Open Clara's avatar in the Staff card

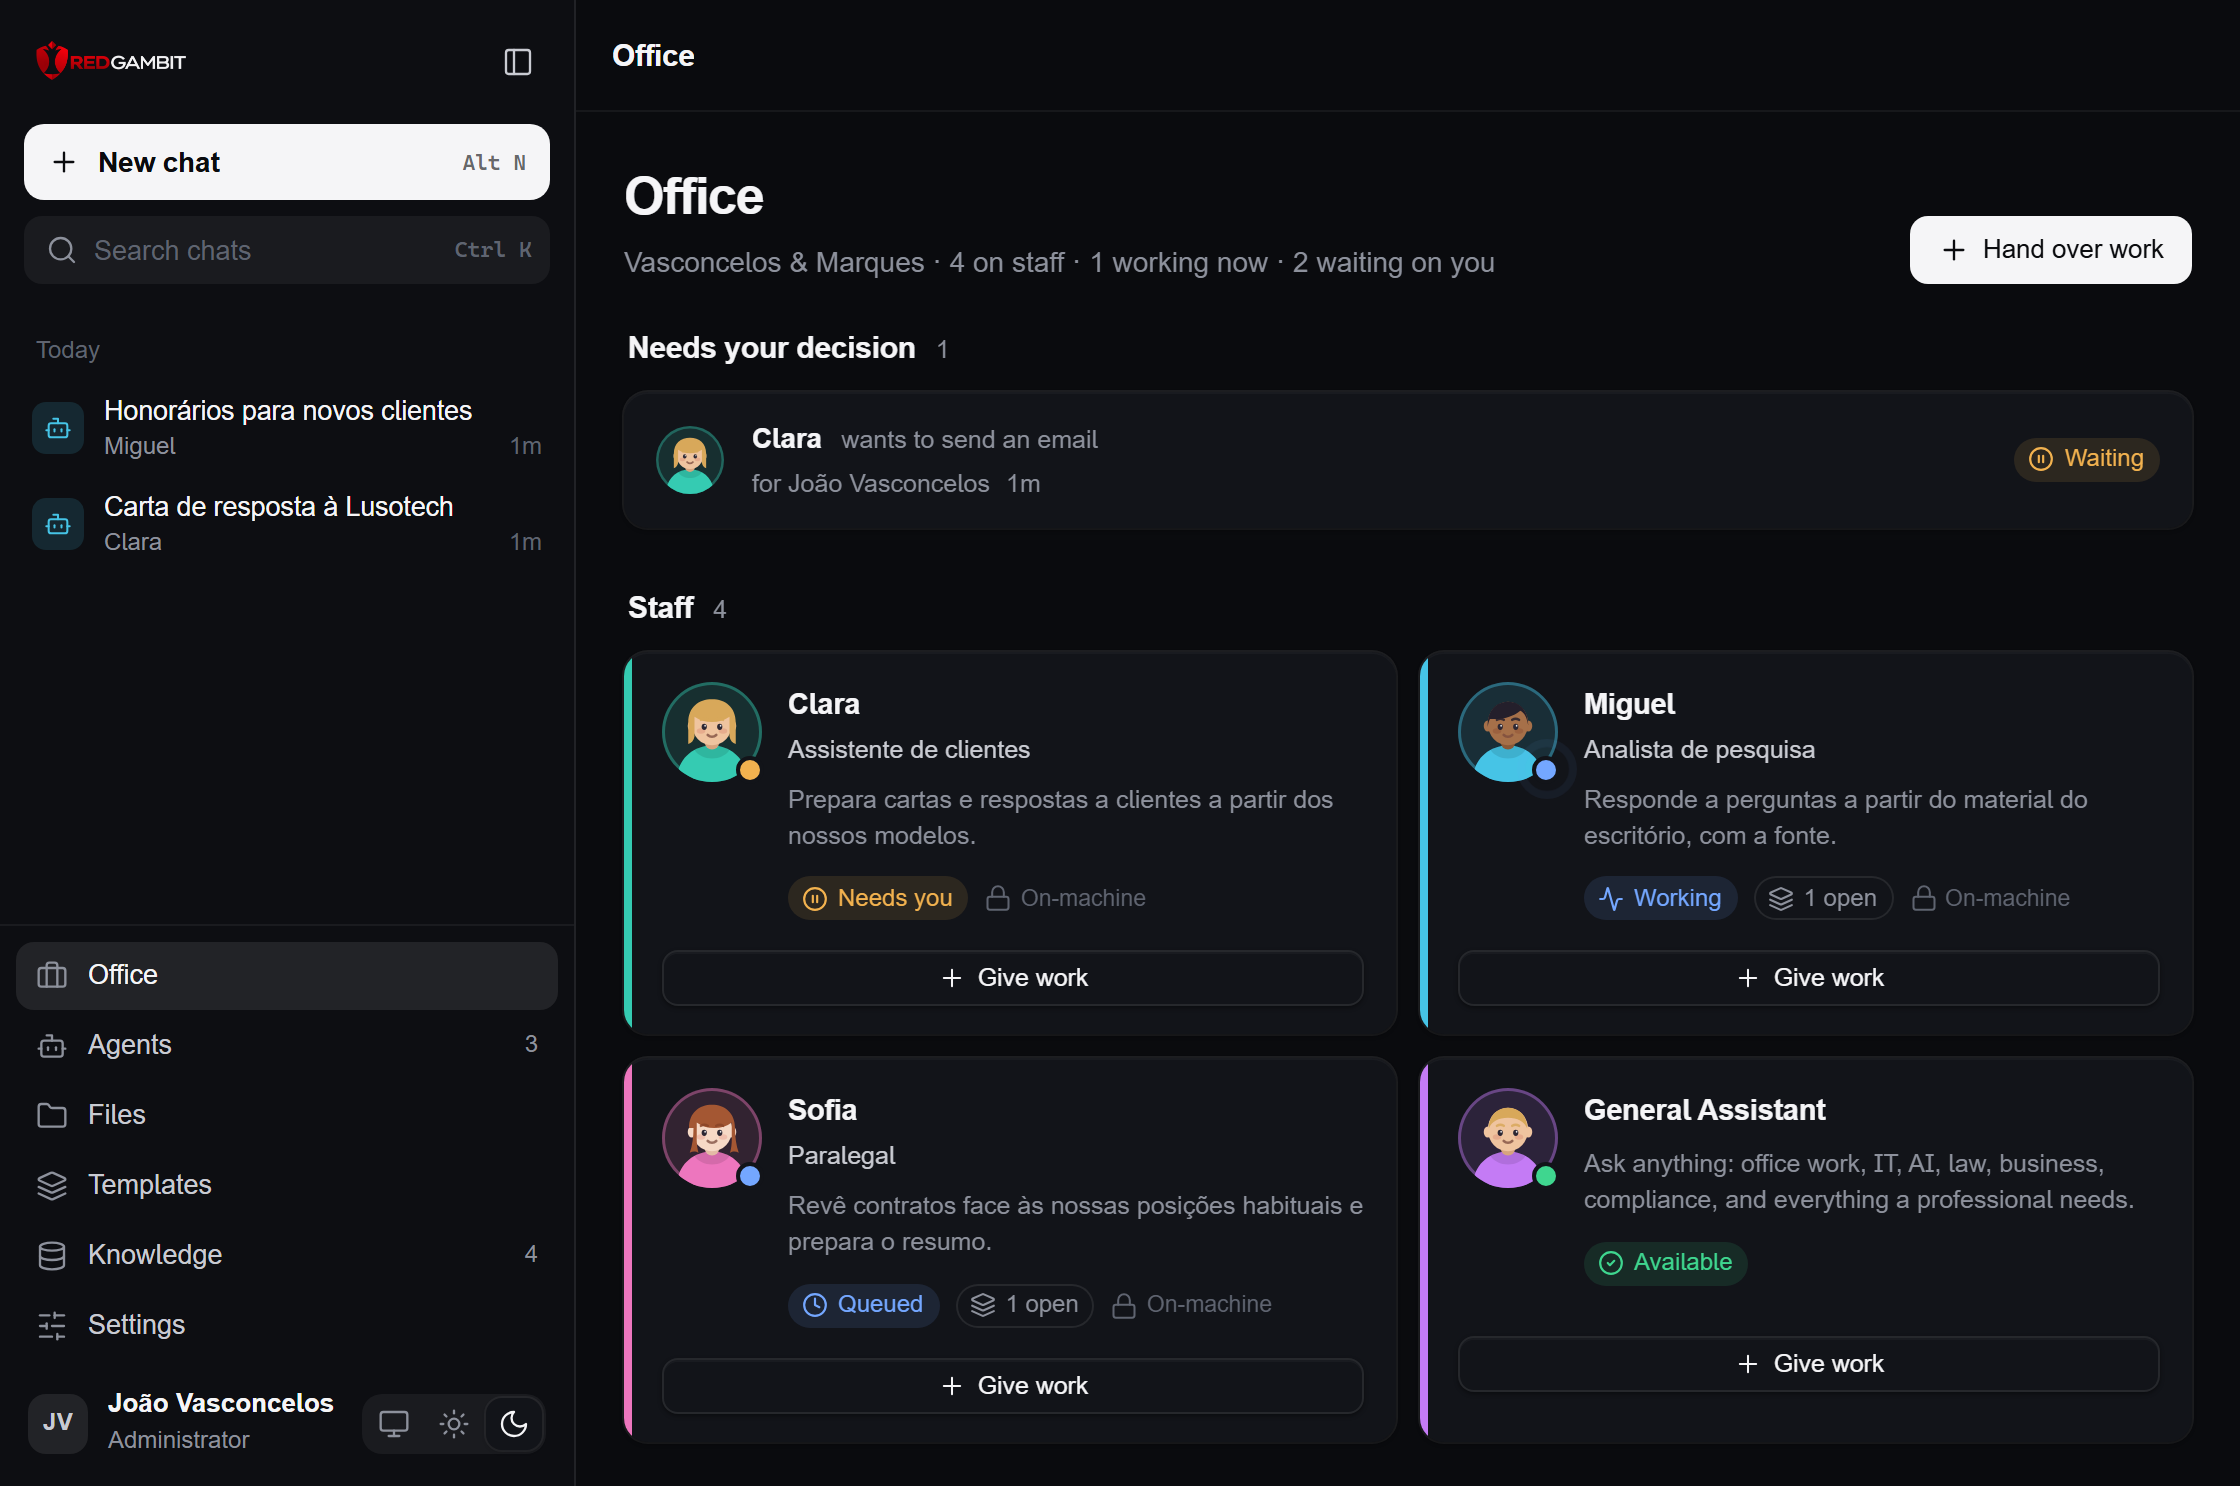click(712, 732)
